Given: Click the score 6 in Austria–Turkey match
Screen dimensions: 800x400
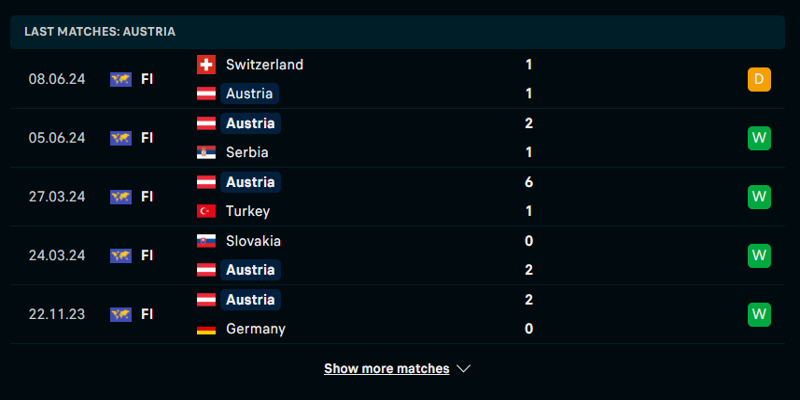Looking at the screenshot, I should point(528,182).
